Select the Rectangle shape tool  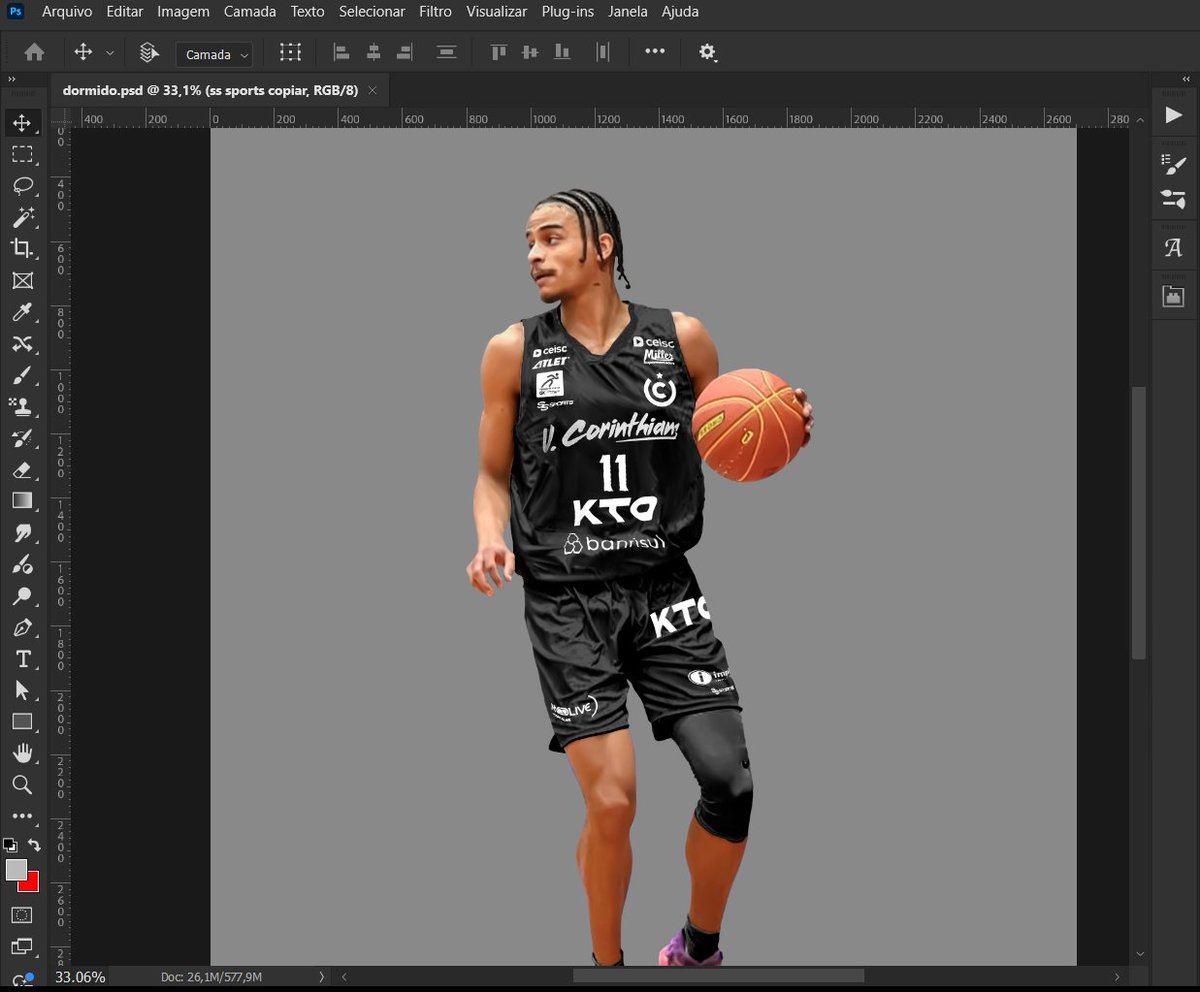tap(22, 721)
